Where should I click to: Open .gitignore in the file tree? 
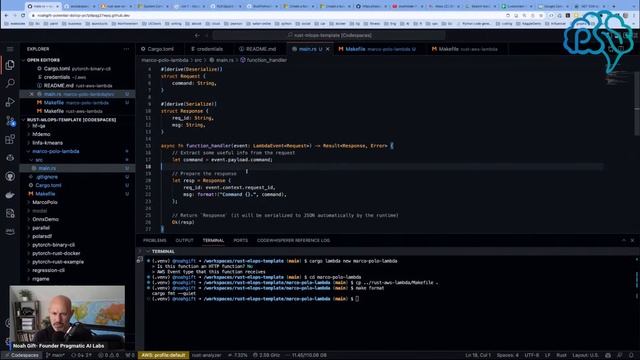point(78,177)
